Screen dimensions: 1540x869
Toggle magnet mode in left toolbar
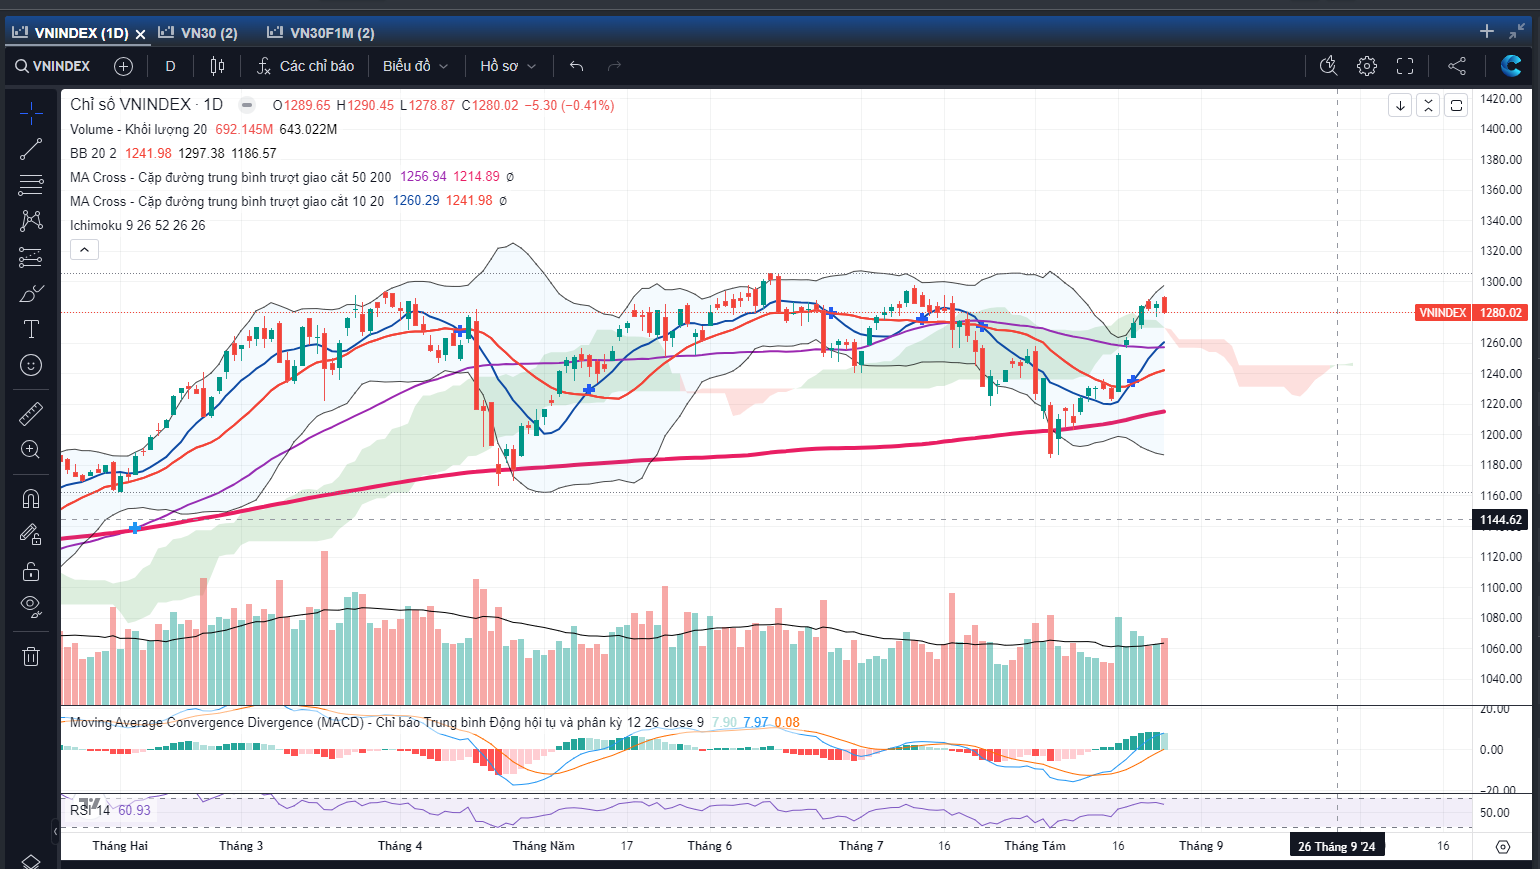31,498
